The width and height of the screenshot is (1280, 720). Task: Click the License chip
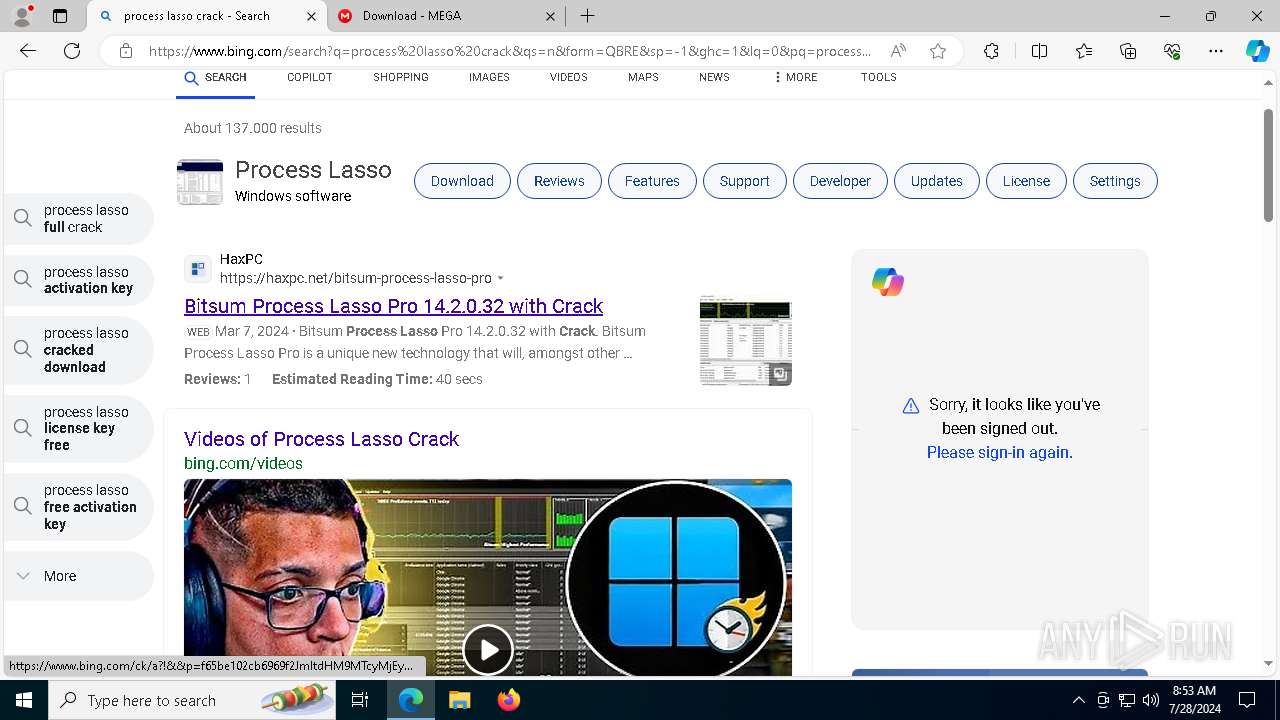pyautogui.click(x=1026, y=181)
